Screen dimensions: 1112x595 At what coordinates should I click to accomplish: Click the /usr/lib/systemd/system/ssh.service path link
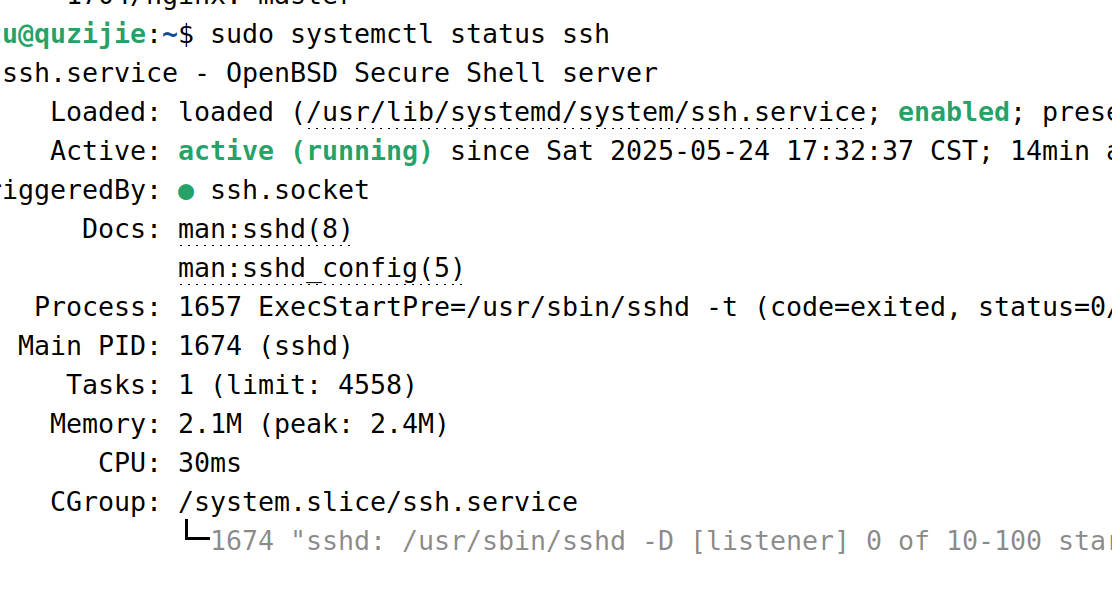[x=587, y=113]
